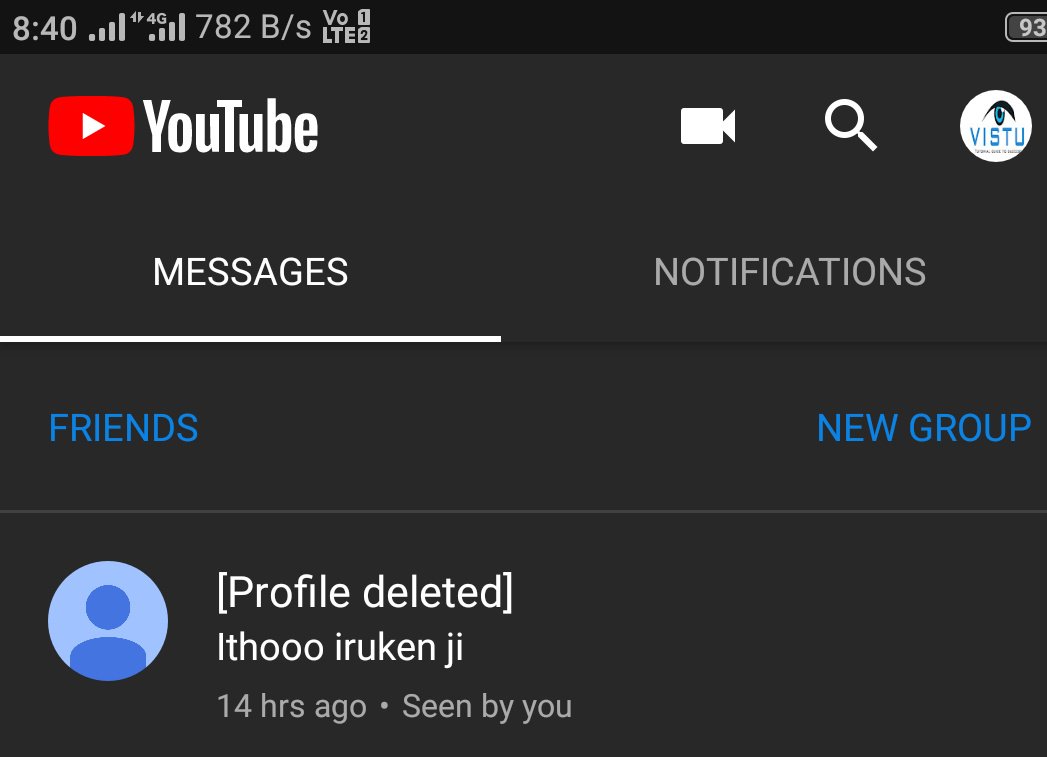This screenshot has width=1047, height=757.
Task: Open the video camera upload icon
Action: 708,125
